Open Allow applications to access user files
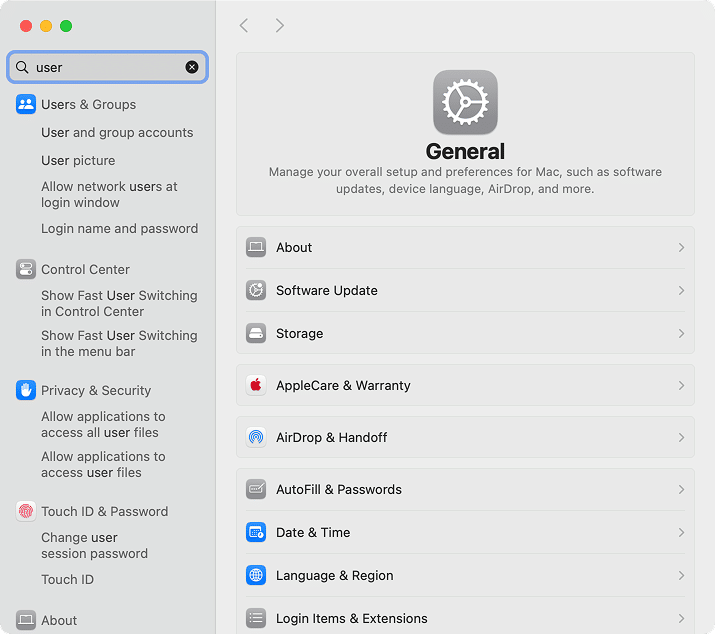715x634 pixels. [x=103, y=465]
